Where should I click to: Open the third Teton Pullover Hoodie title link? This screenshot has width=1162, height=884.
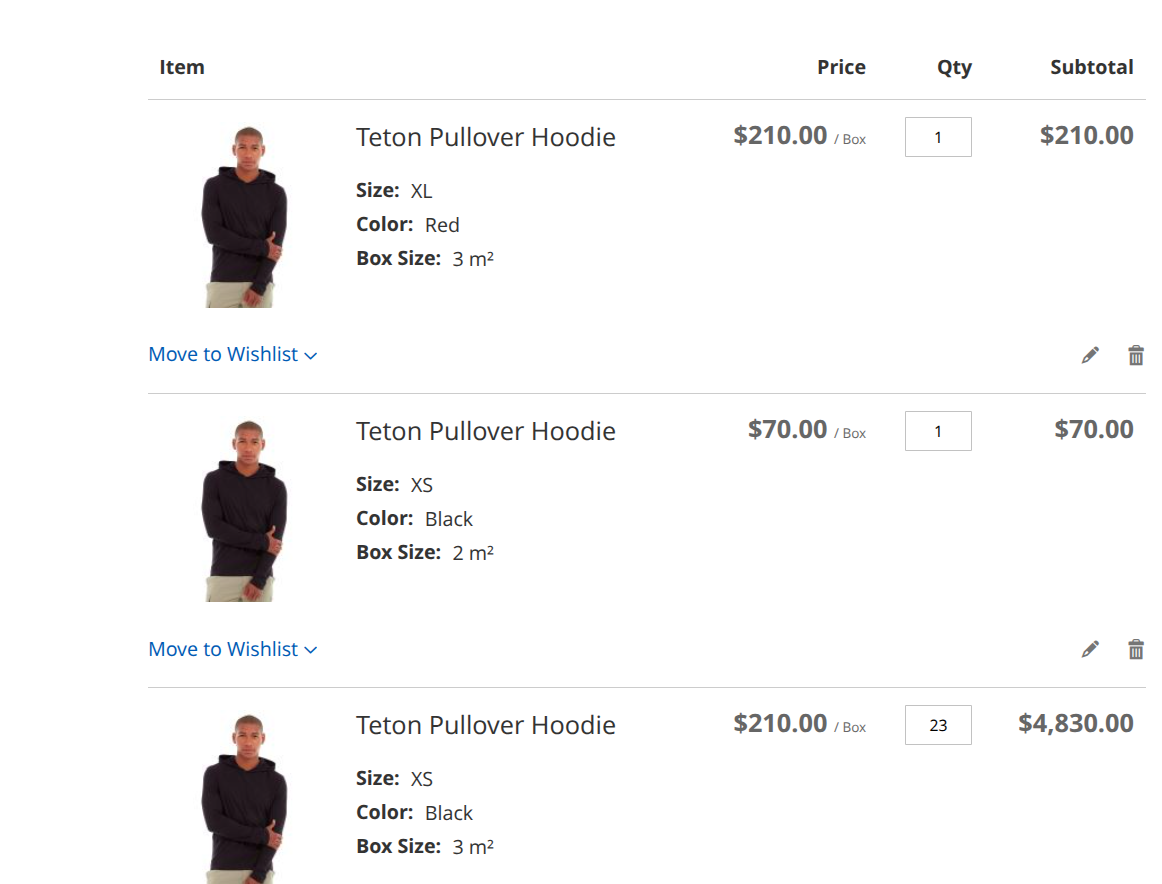coord(485,725)
